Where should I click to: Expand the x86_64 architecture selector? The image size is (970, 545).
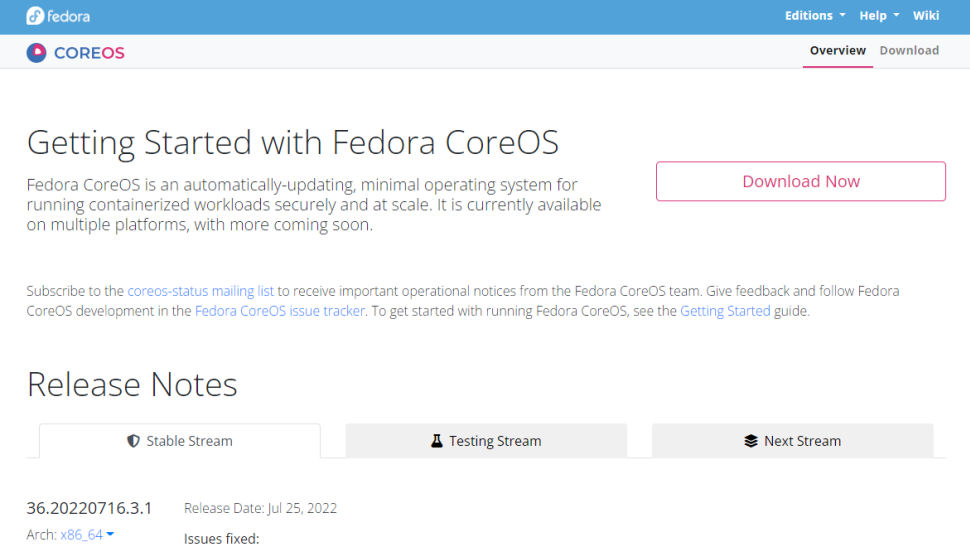click(87, 535)
